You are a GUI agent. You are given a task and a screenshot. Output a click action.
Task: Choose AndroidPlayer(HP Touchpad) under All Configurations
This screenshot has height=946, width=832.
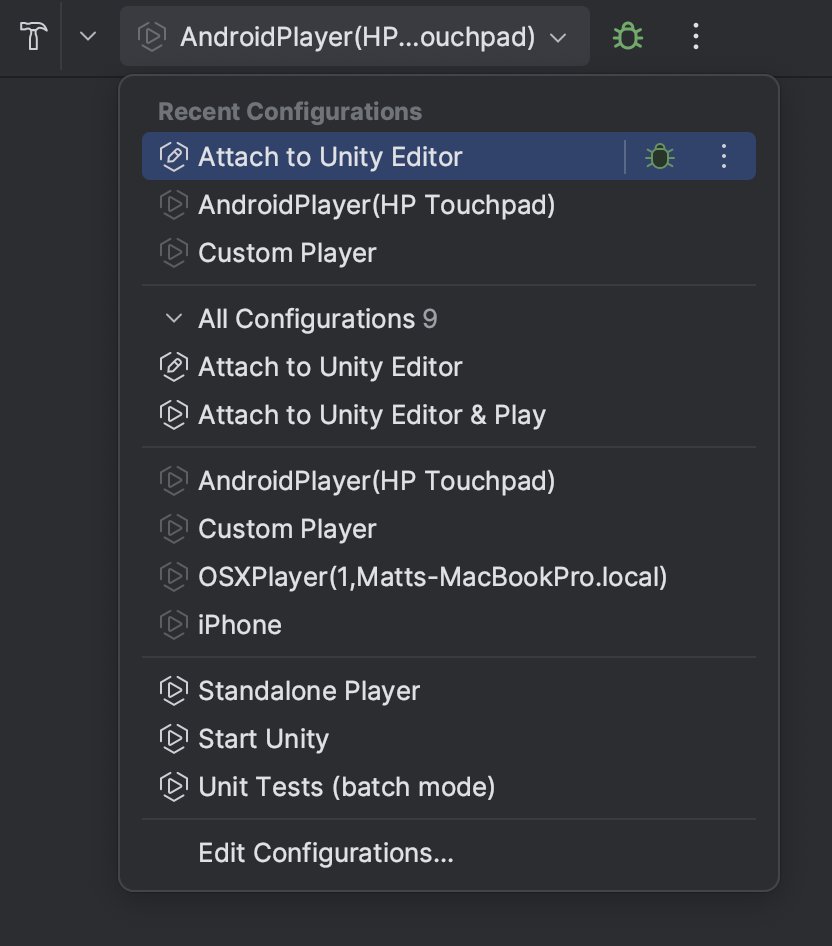[x=448, y=481]
